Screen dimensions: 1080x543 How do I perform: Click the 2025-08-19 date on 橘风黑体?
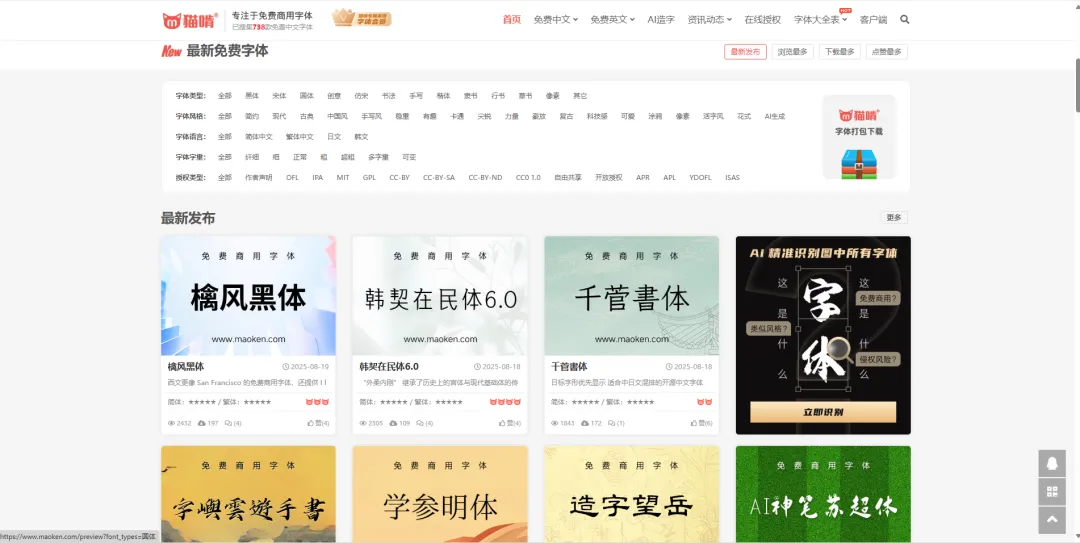click(306, 367)
